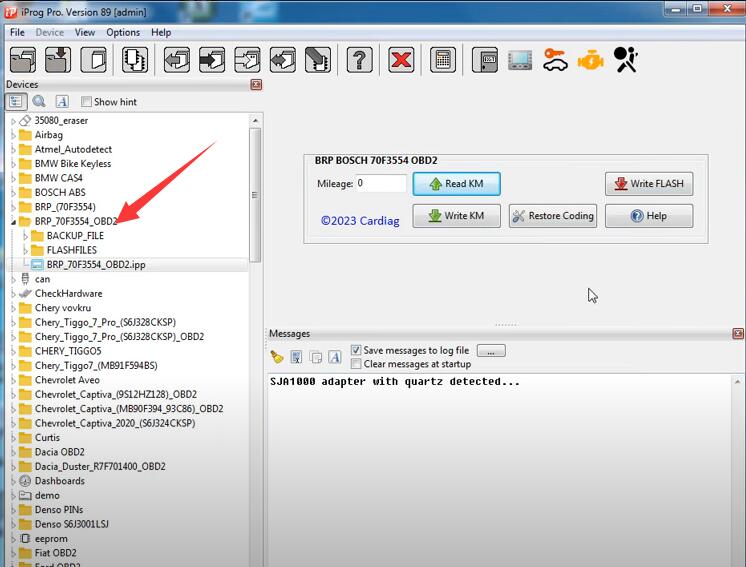Click the blank document toolbar icon
Screen dimensions: 746x567
(x=93, y=60)
